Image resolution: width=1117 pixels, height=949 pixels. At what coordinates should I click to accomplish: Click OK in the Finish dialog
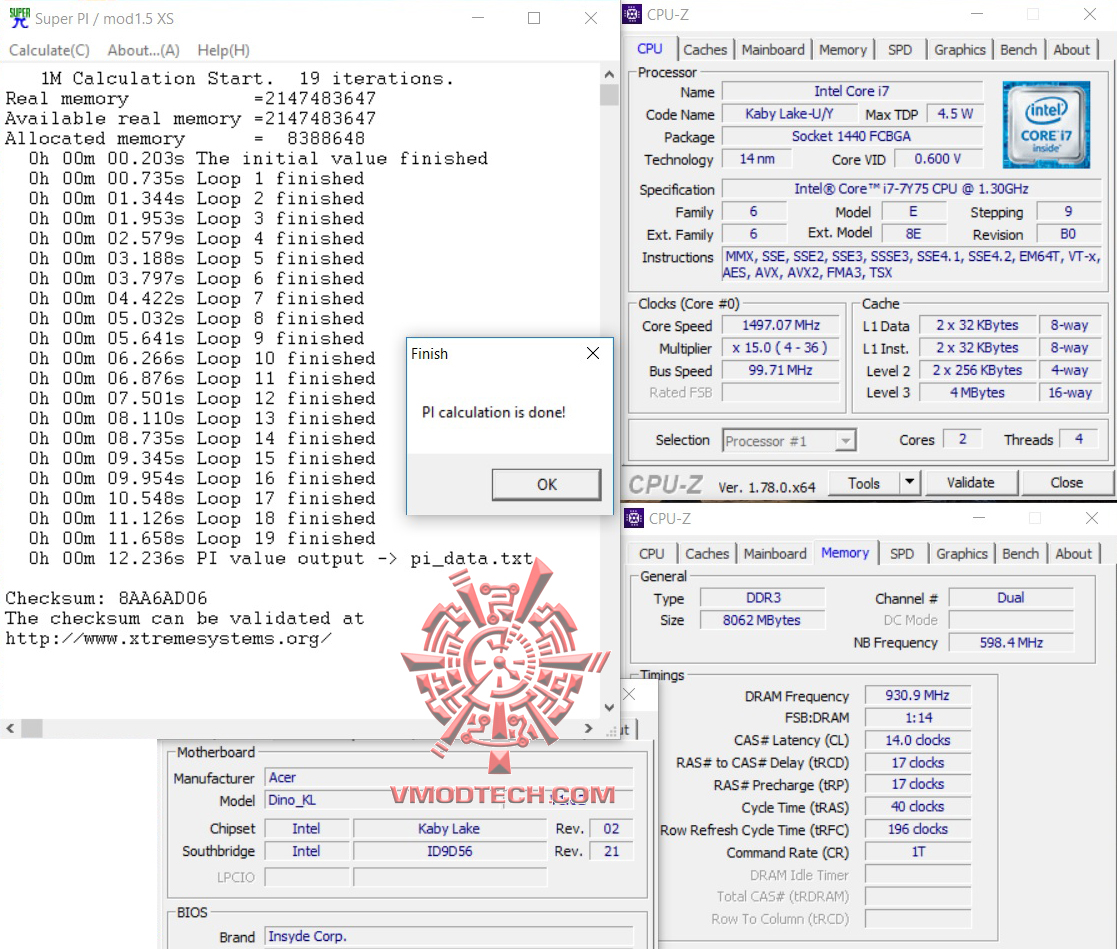546,484
